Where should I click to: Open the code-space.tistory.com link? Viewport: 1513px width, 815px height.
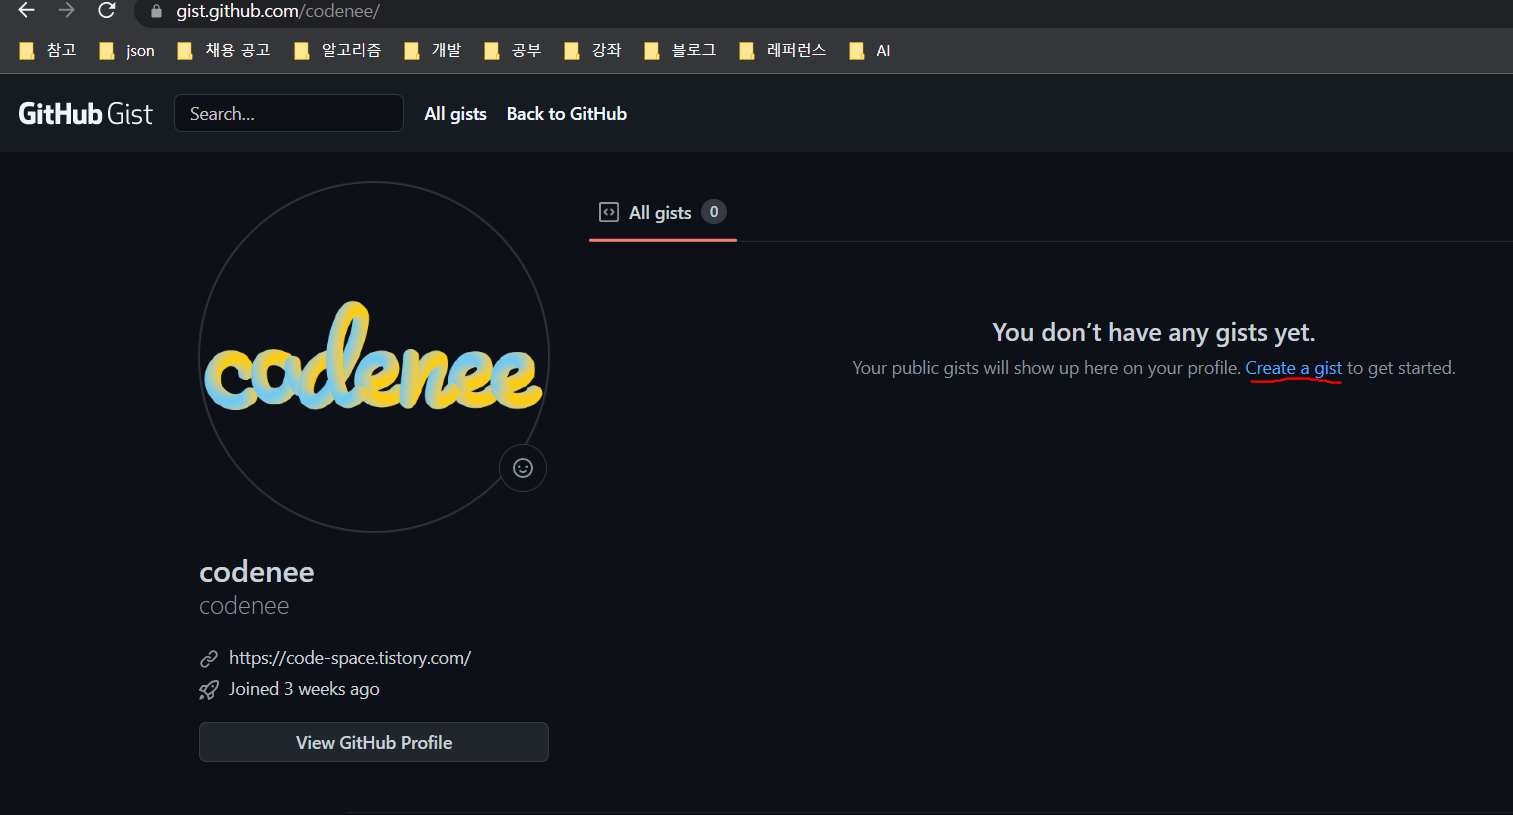coord(350,658)
